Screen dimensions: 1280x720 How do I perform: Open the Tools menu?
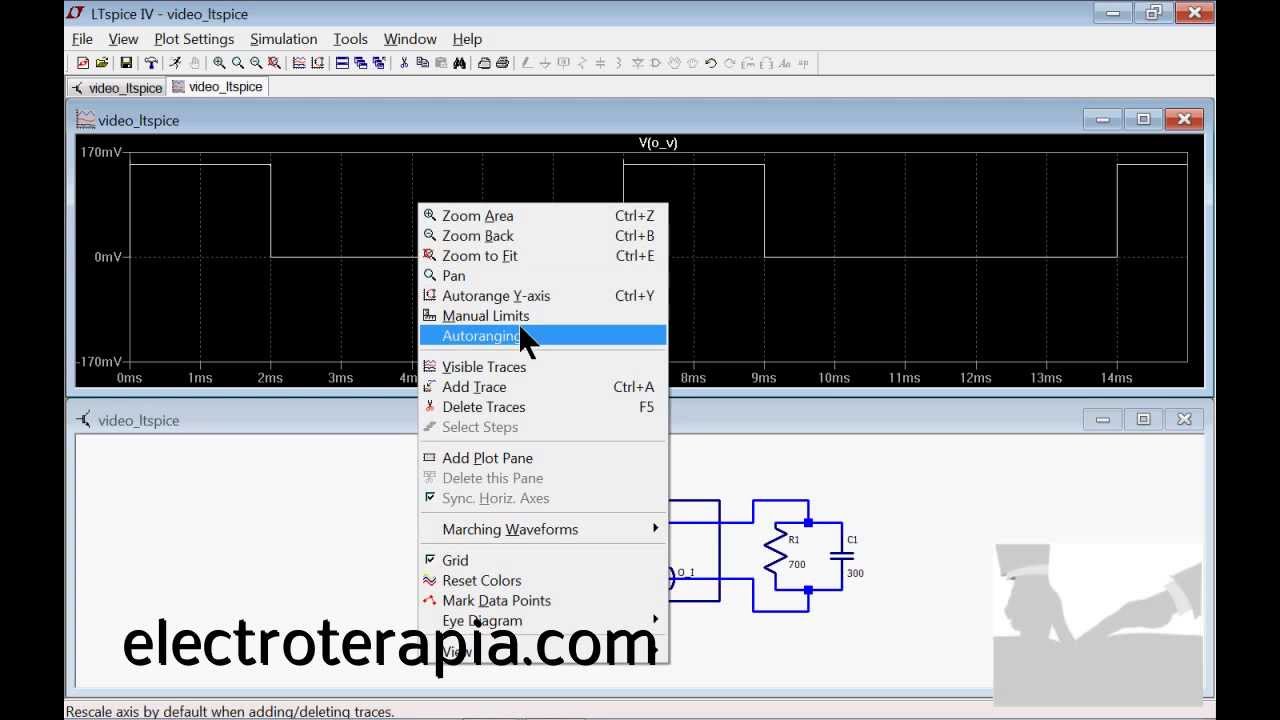(x=350, y=39)
